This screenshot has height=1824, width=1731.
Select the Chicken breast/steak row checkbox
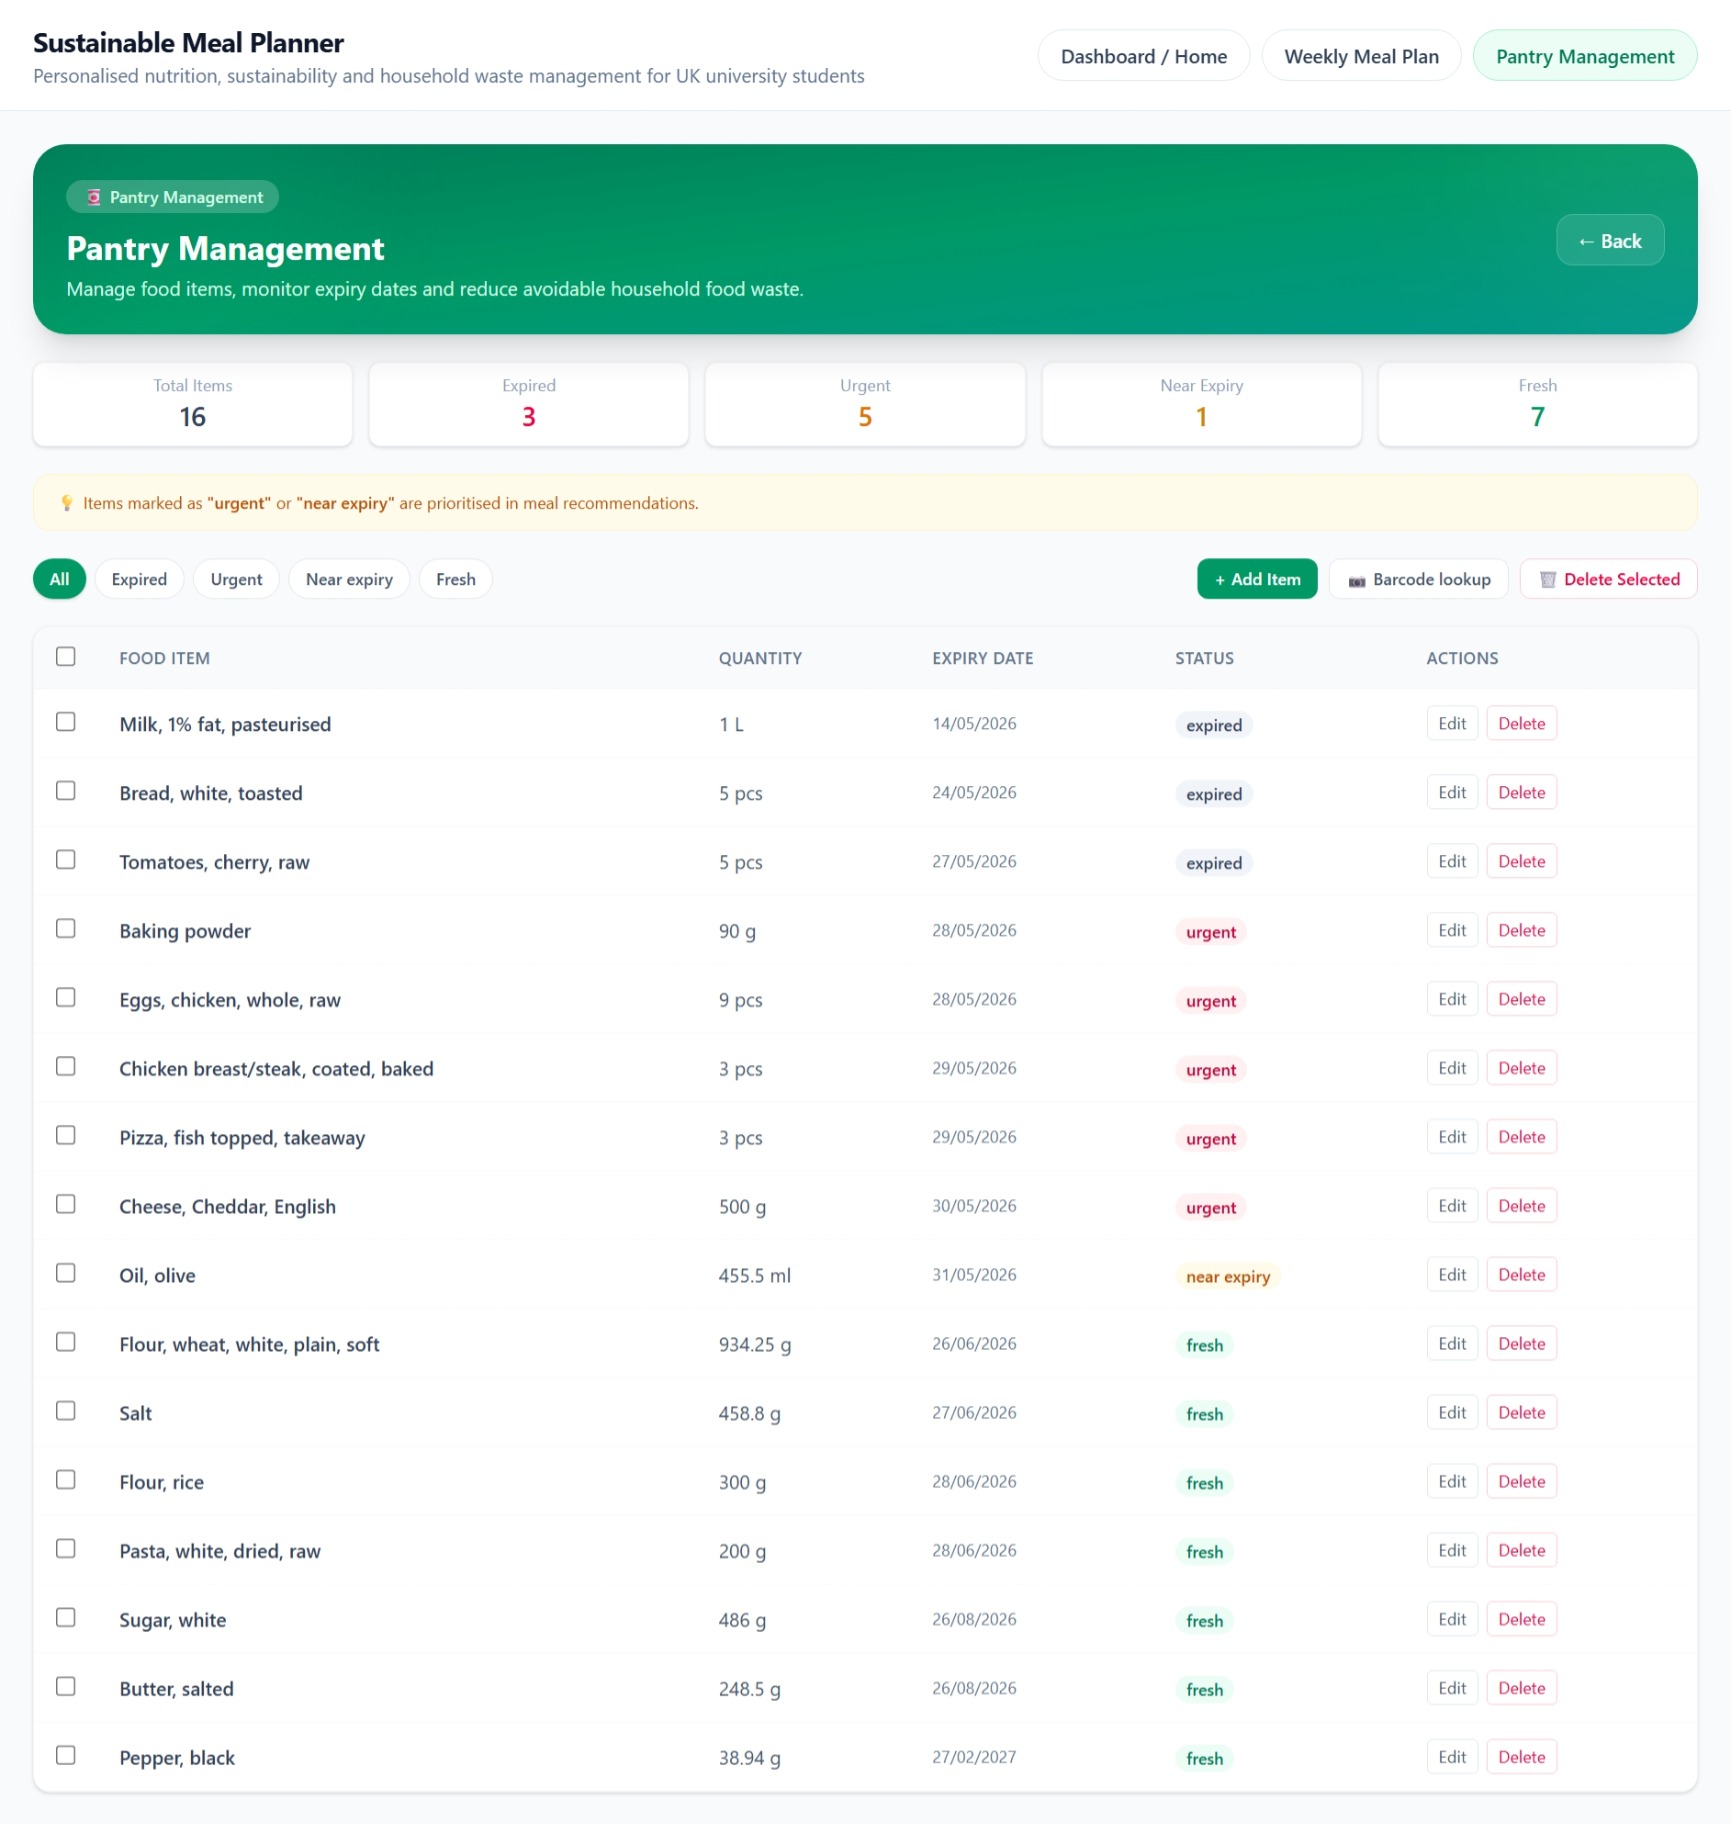[x=66, y=1066]
